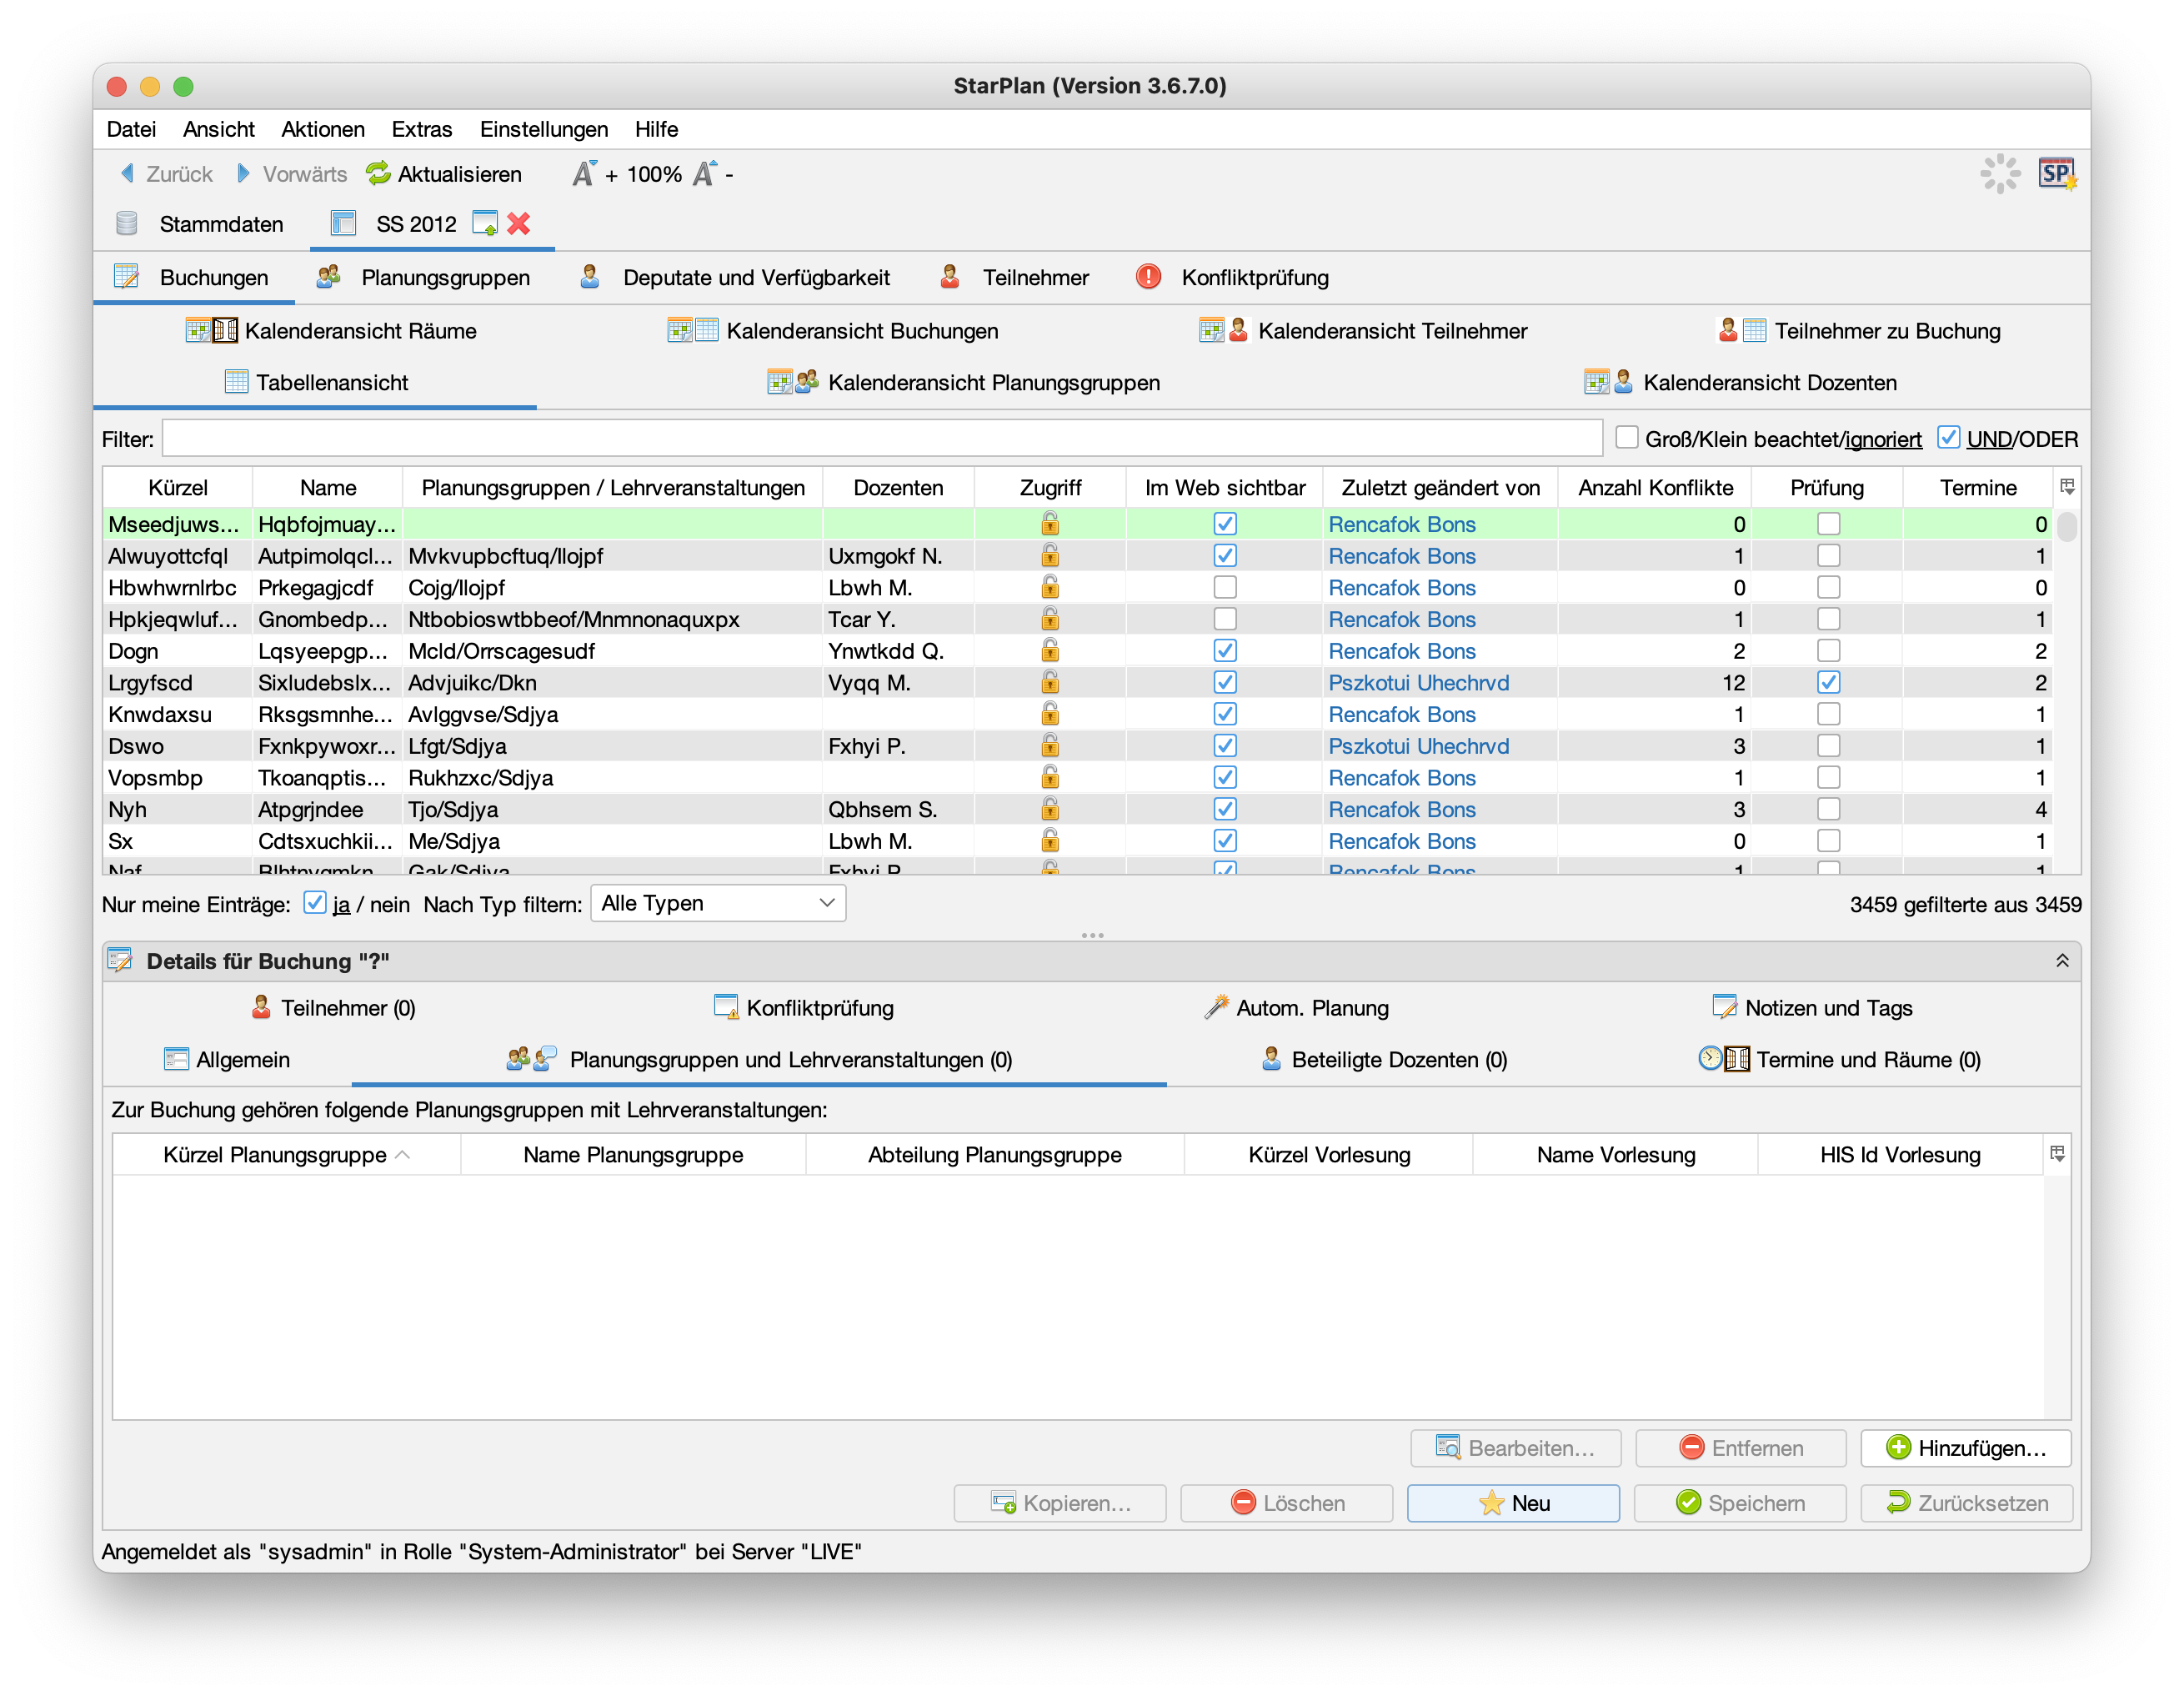This screenshot has width=2184, height=1696.
Task: Check Im Web sichtbar for Hbwhwrnlrbc row
Action: tap(1224, 587)
